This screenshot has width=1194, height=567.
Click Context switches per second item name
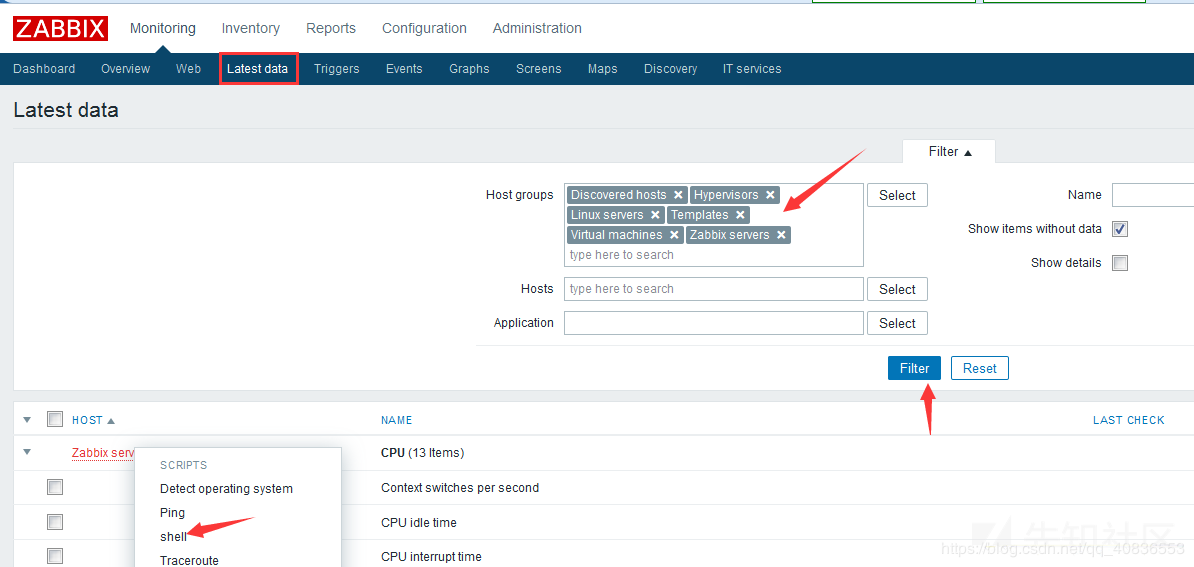click(x=460, y=488)
